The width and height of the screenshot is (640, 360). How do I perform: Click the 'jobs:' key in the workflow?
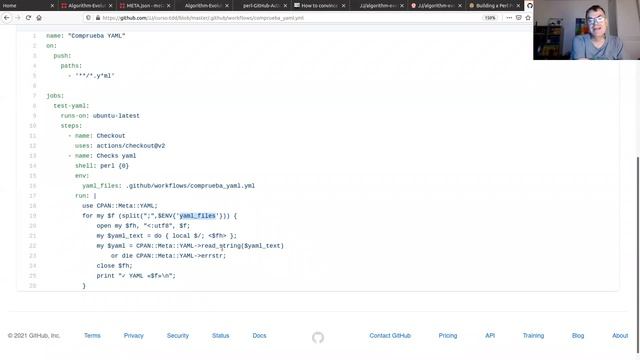click(55, 96)
